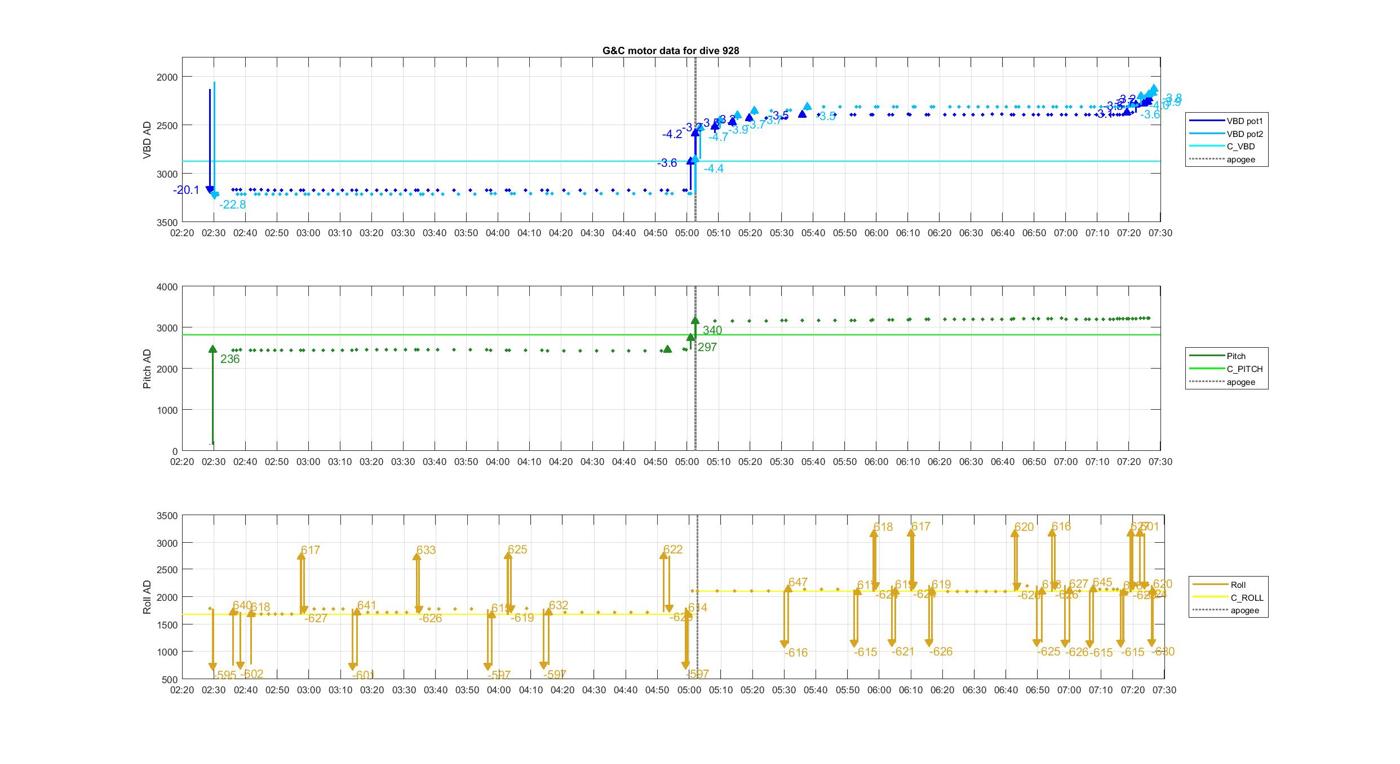Select the "-22.8" VBD data label
The width and height of the screenshot is (1400, 764).
pyautogui.click(x=233, y=205)
